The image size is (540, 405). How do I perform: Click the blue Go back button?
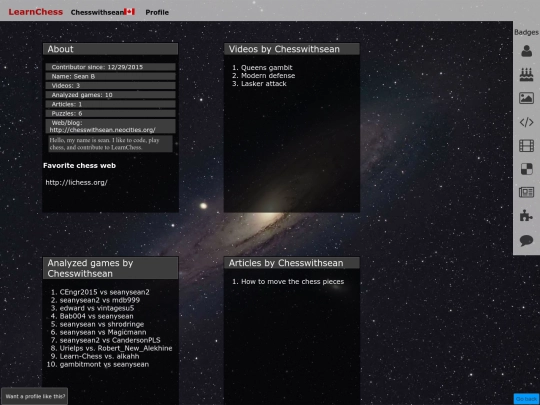click(x=527, y=399)
